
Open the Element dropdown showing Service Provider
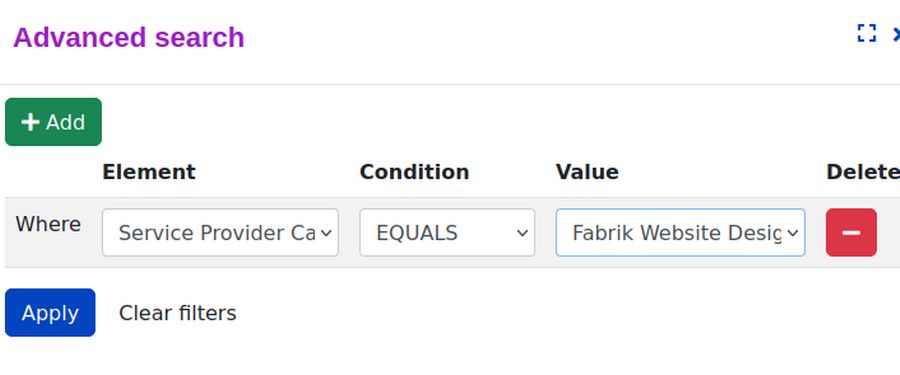(x=220, y=232)
